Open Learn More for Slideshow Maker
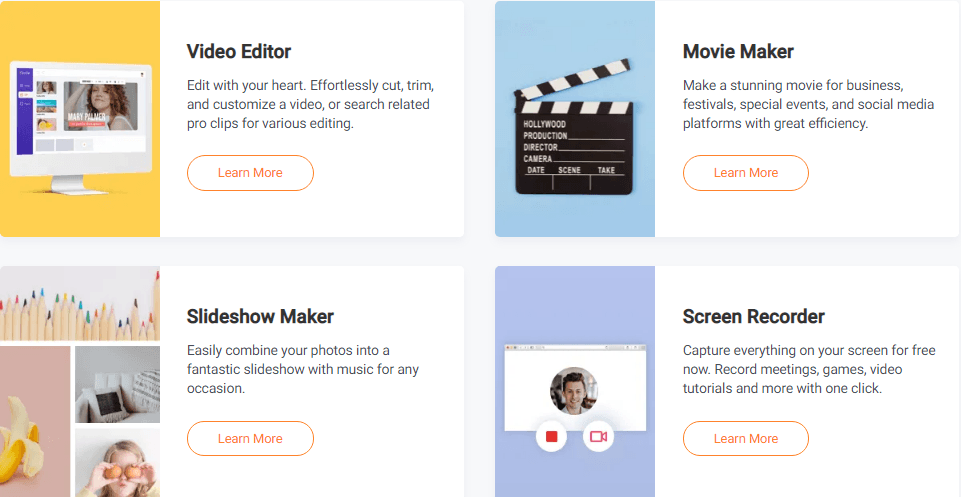The image size is (961, 497). (250, 439)
